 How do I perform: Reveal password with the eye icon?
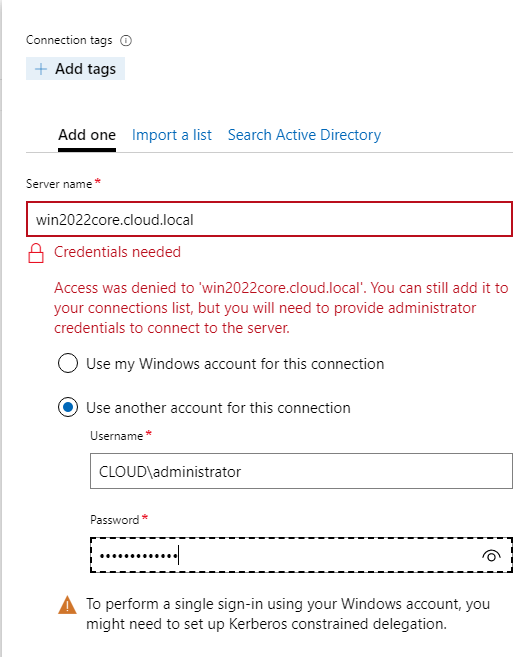491,556
